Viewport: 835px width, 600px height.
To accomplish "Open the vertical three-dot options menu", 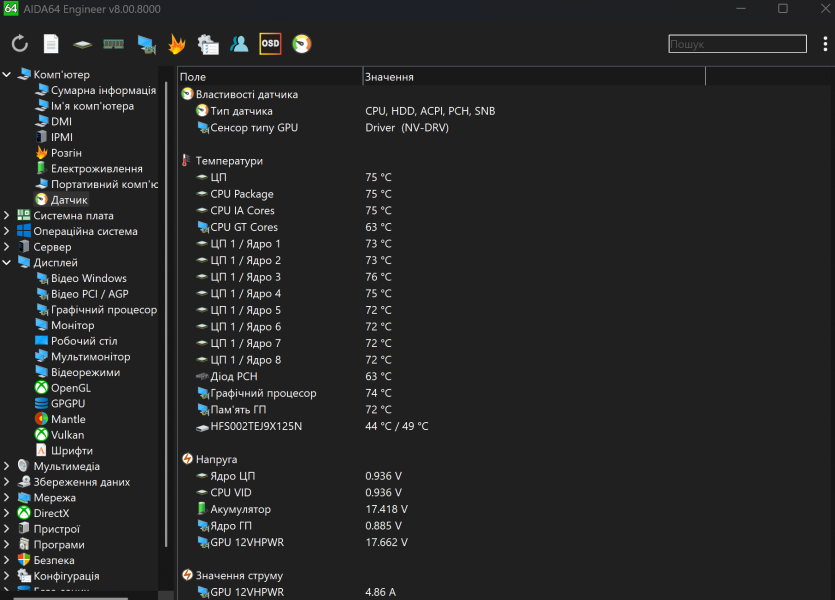I will [825, 44].
